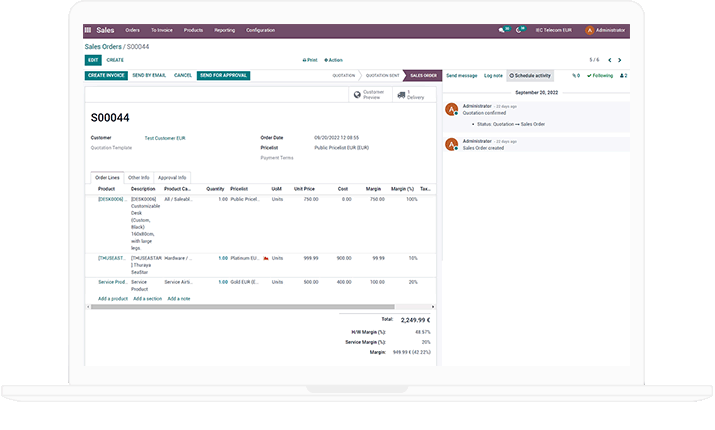Click the attachments paperclip icon

click(575, 75)
